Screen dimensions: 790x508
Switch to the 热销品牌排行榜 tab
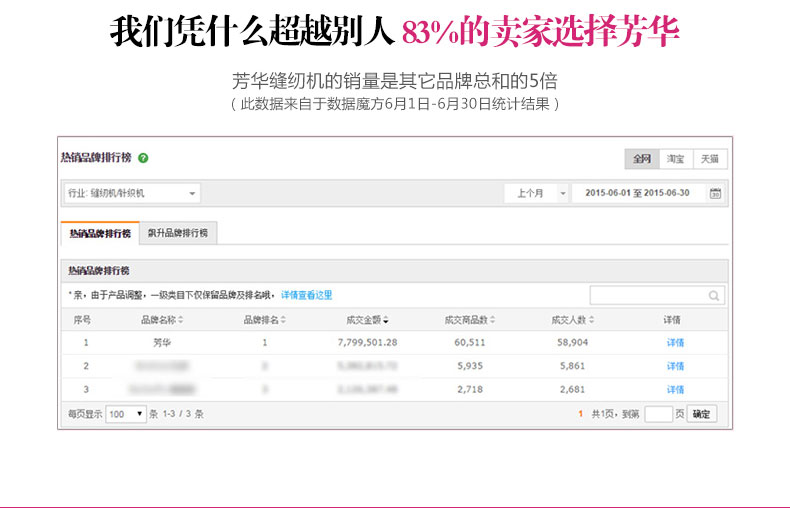coord(100,233)
